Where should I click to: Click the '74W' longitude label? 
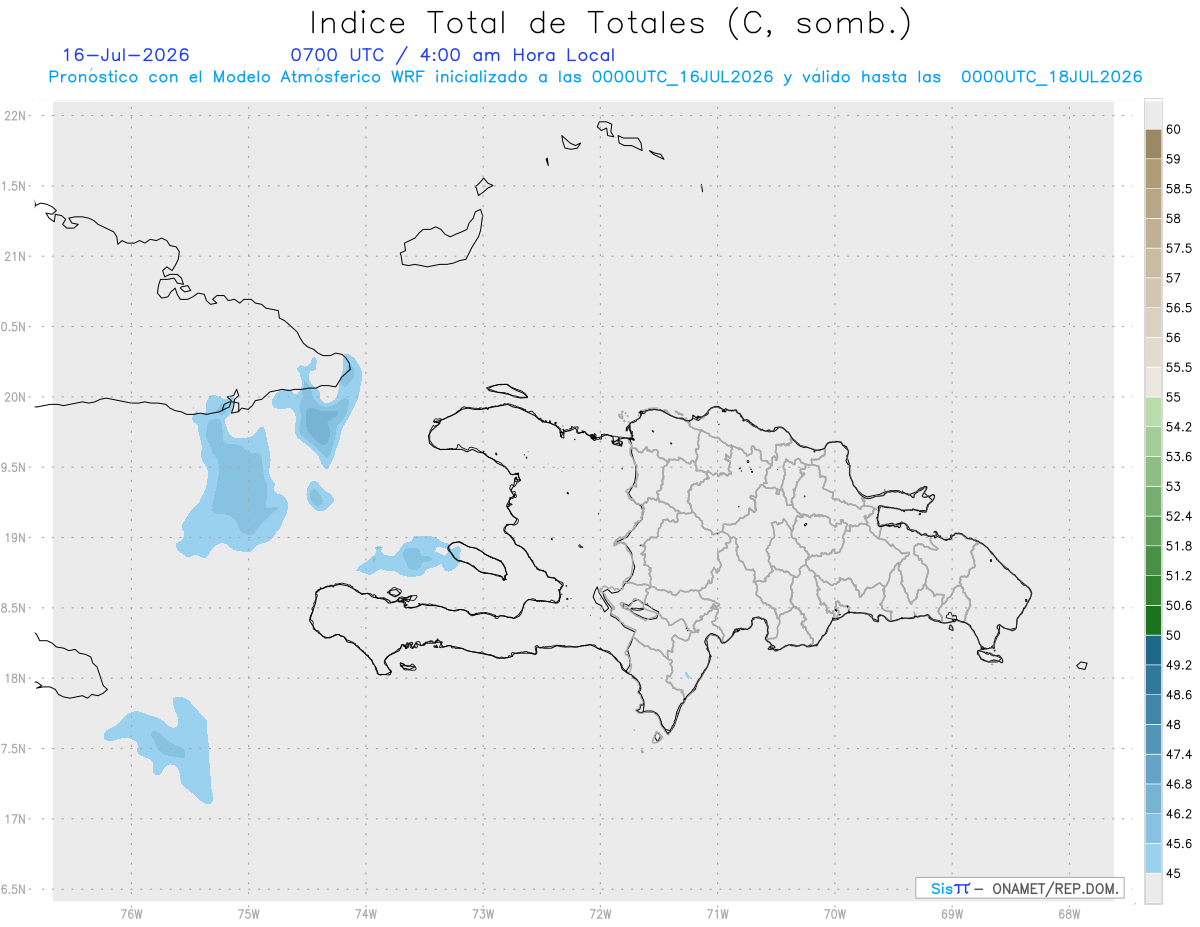pos(365,914)
